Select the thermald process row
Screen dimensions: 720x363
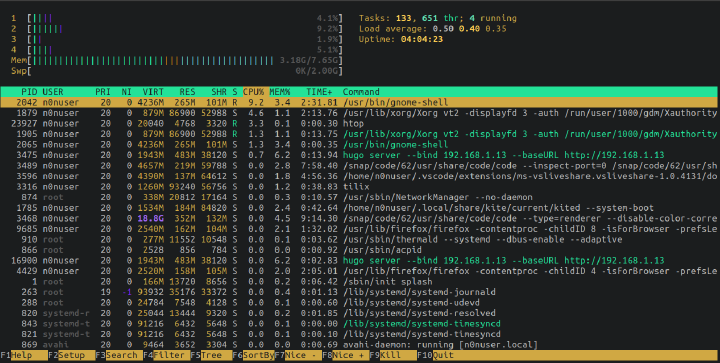[x=359, y=240]
